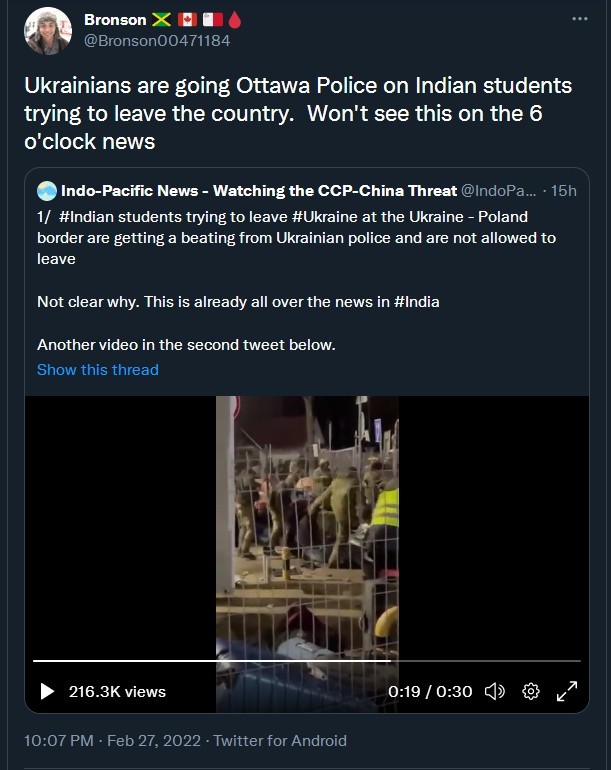Click the main tweet text about Ottawa Police
The image size is (611, 770).
tap(298, 113)
